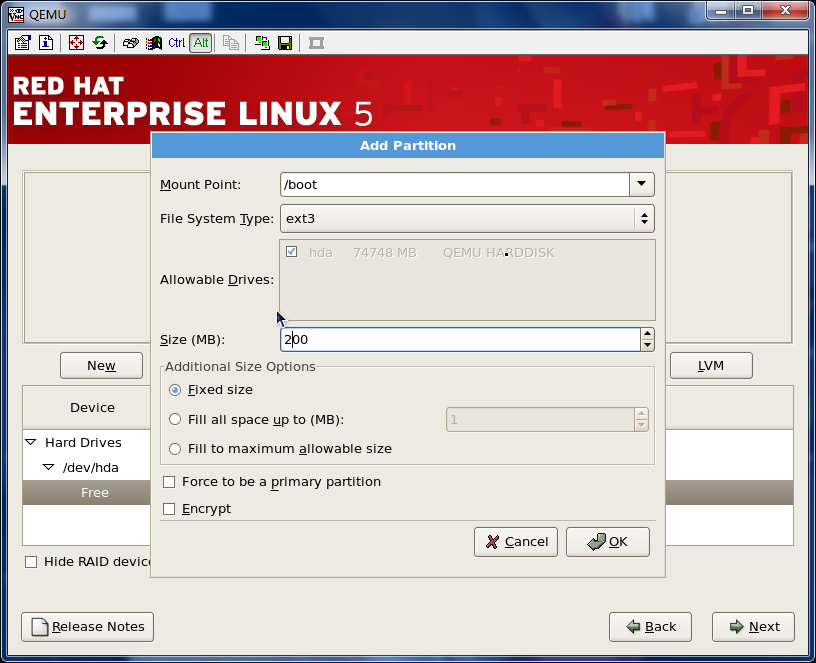The height and width of the screenshot is (663, 816).
Task: Increase the fill-up-to MB value spinner
Action: tap(641, 414)
